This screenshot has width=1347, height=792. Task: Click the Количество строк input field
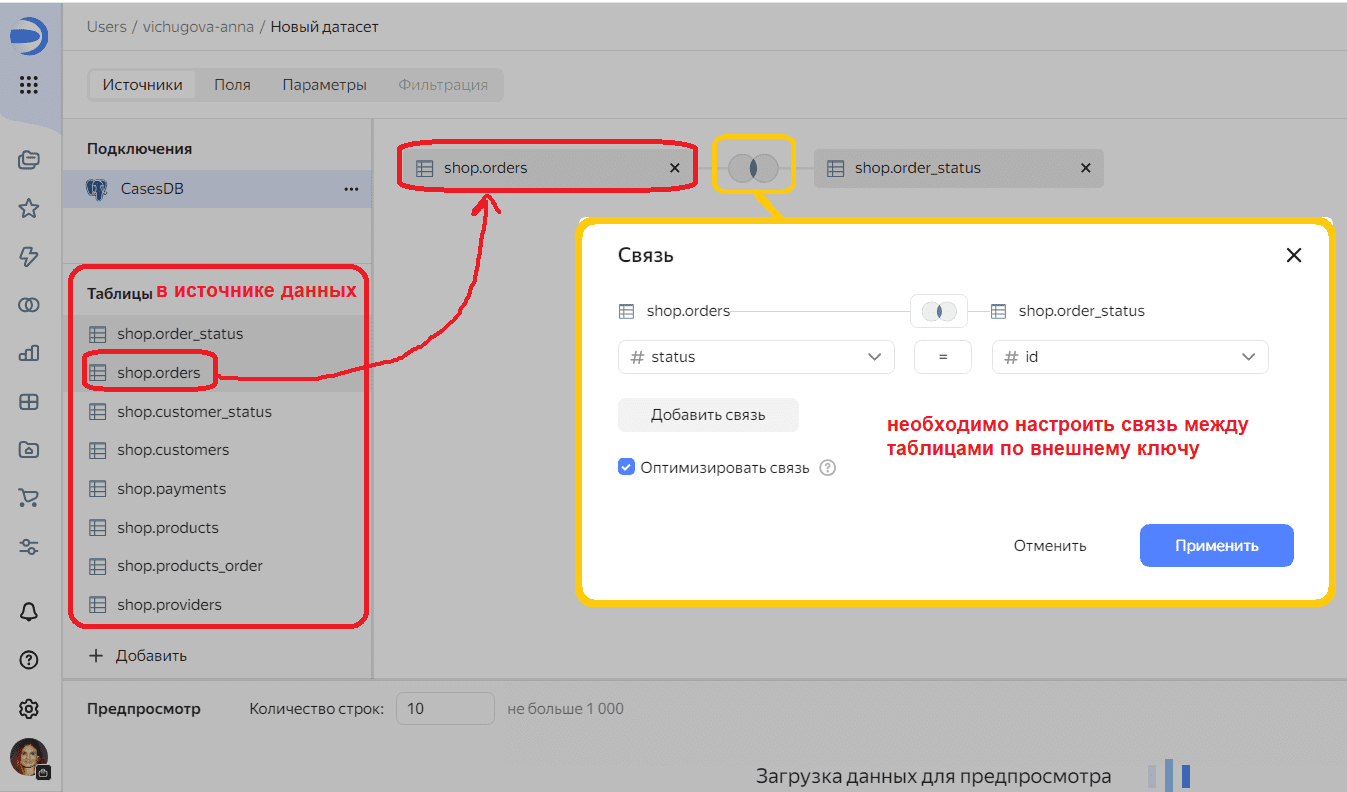pyautogui.click(x=445, y=709)
